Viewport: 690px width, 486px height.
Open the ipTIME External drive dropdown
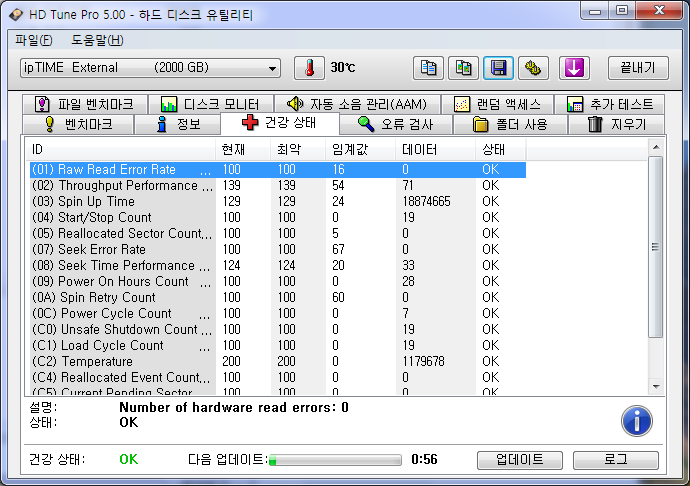click(x=150, y=68)
